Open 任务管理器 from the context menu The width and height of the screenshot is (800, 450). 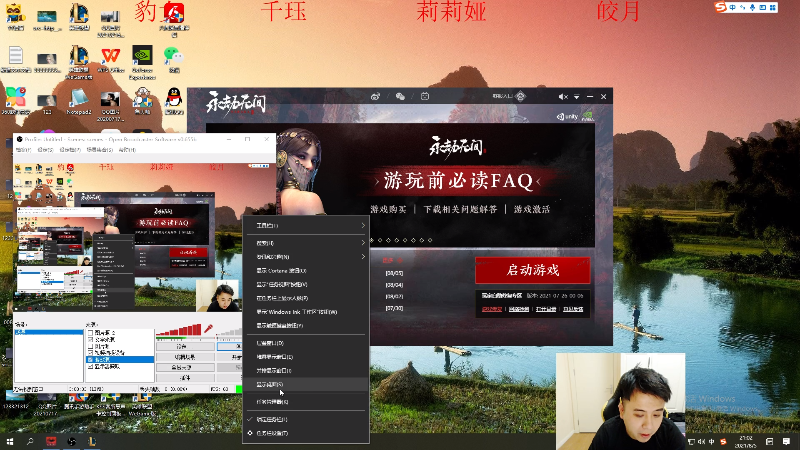coord(306,402)
